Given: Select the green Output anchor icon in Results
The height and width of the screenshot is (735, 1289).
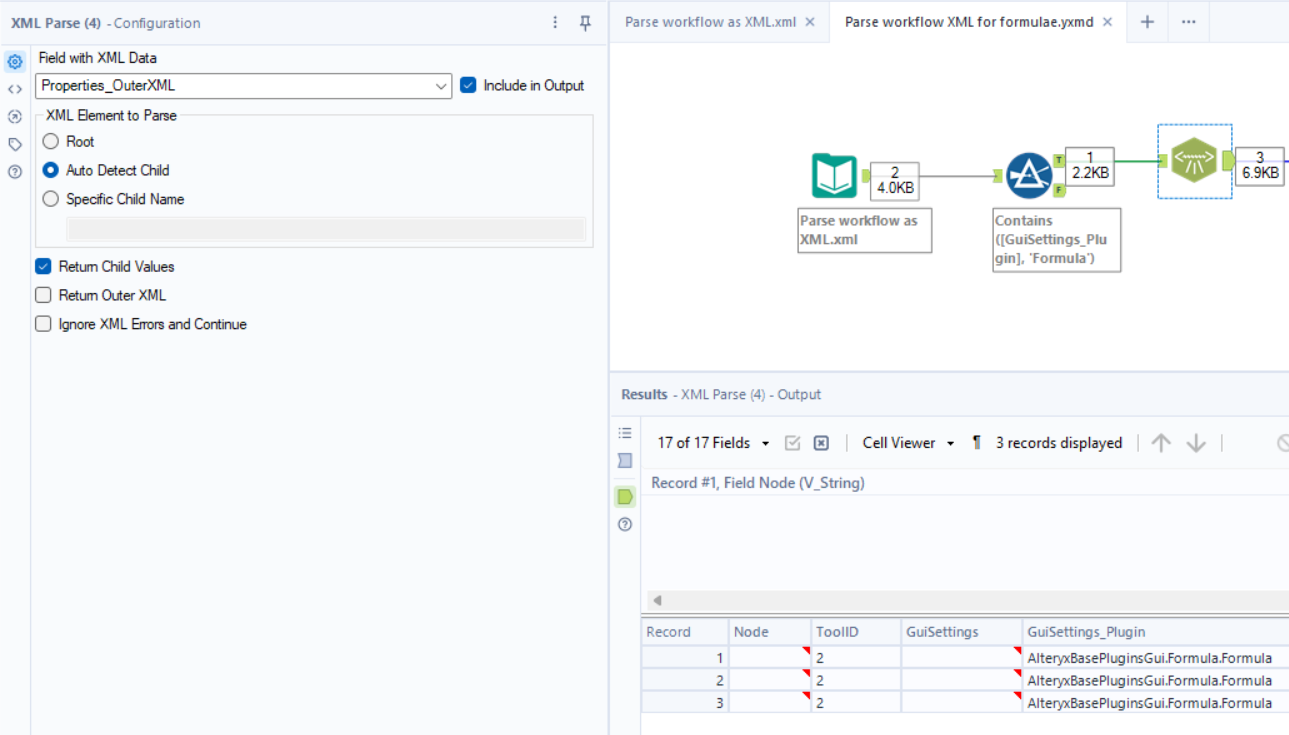Looking at the screenshot, I should point(625,496).
